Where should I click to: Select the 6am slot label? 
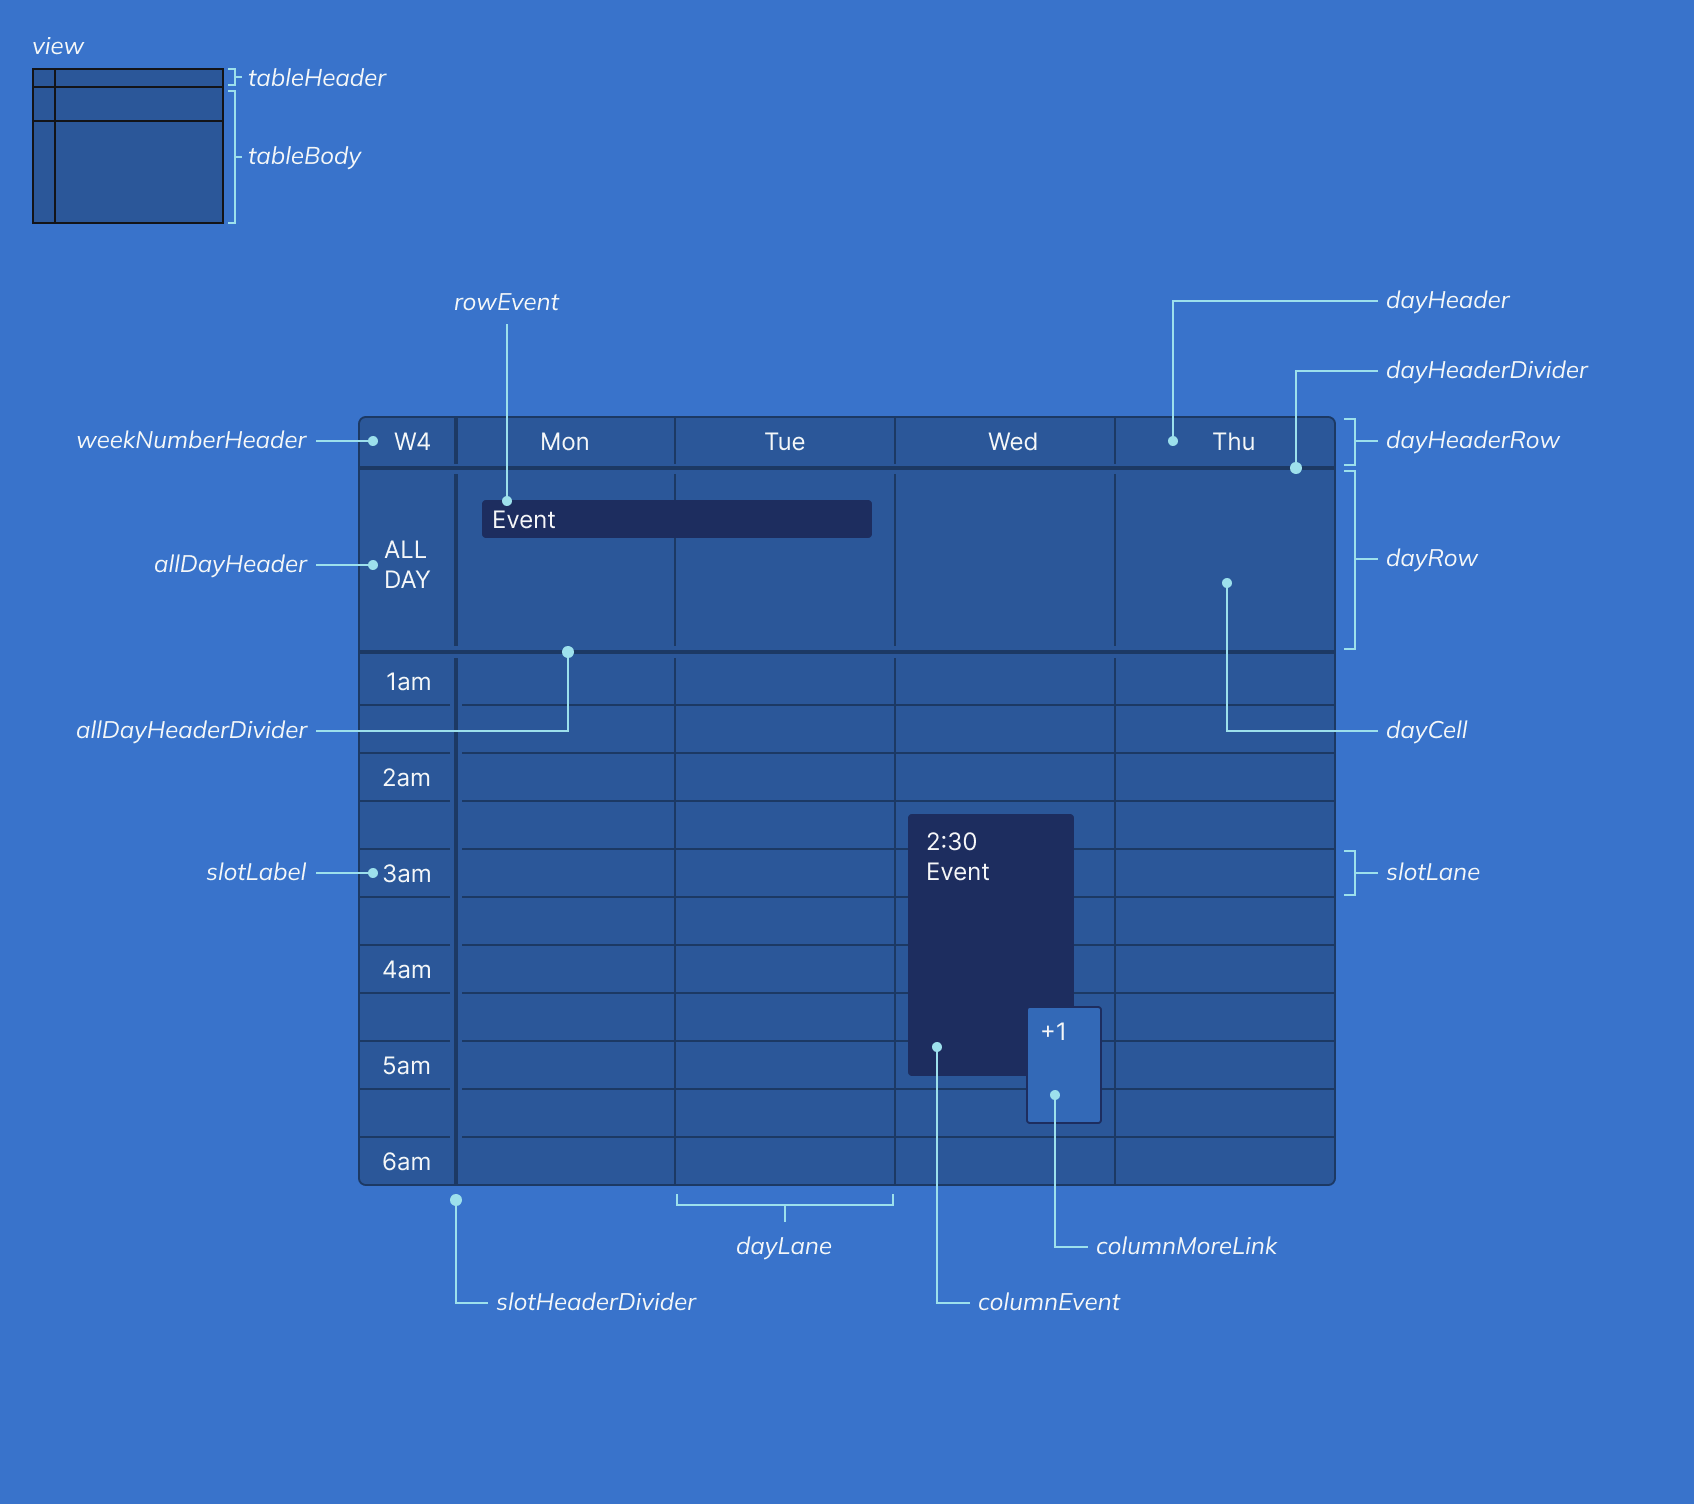pyautogui.click(x=406, y=1161)
